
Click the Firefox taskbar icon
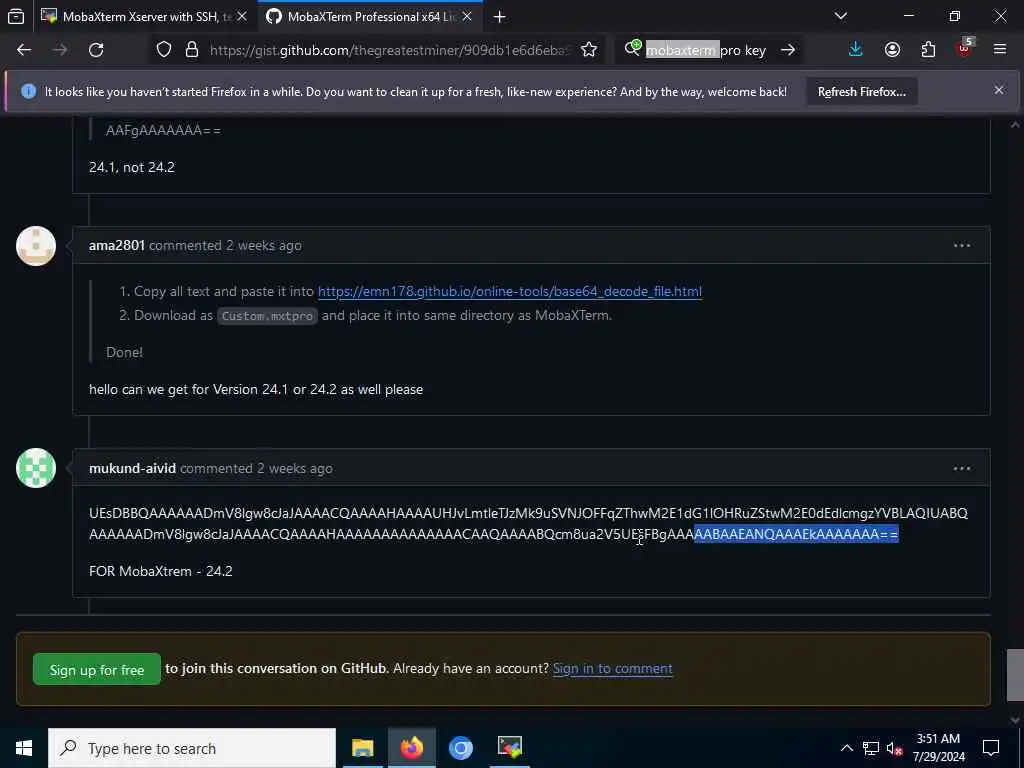tap(411, 748)
